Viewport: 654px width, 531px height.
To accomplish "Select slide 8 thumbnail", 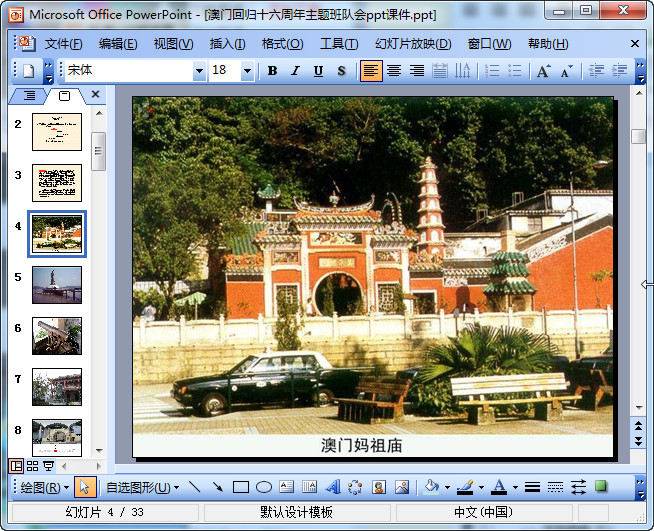I will pyautogui.click(x=57, y=438).
